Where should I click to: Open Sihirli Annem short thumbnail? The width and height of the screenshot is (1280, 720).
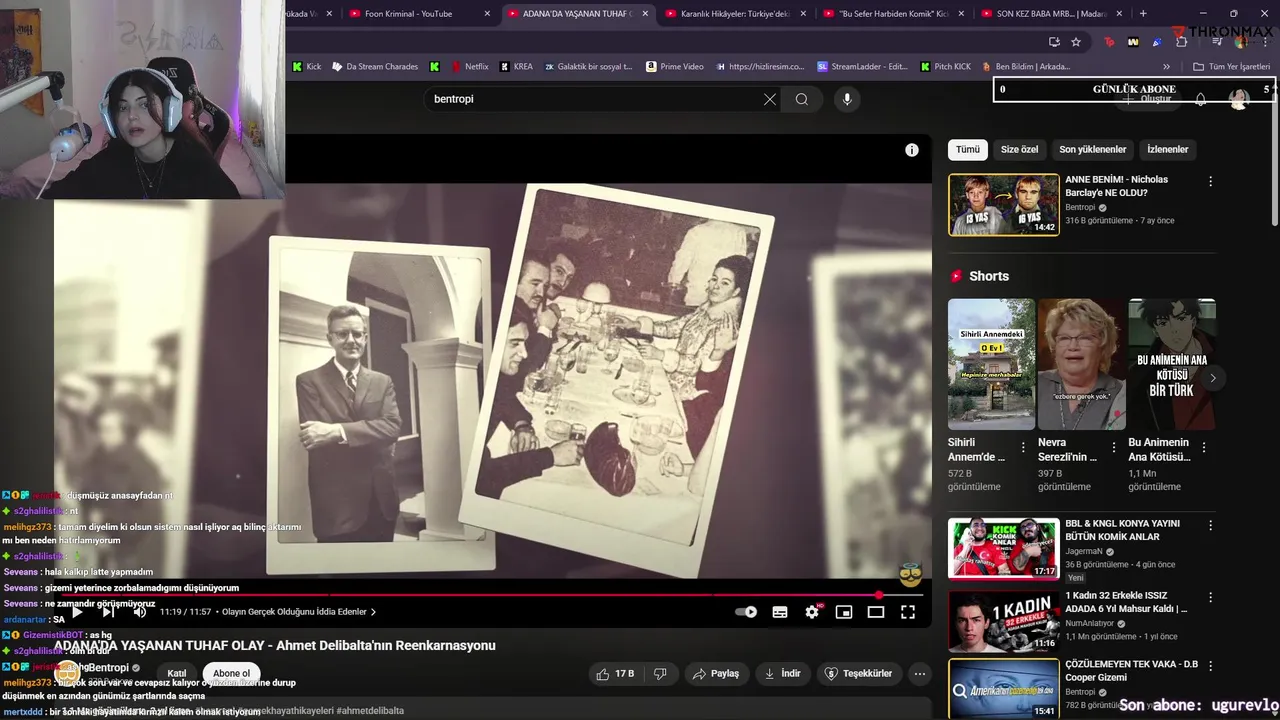coord(992,364)
